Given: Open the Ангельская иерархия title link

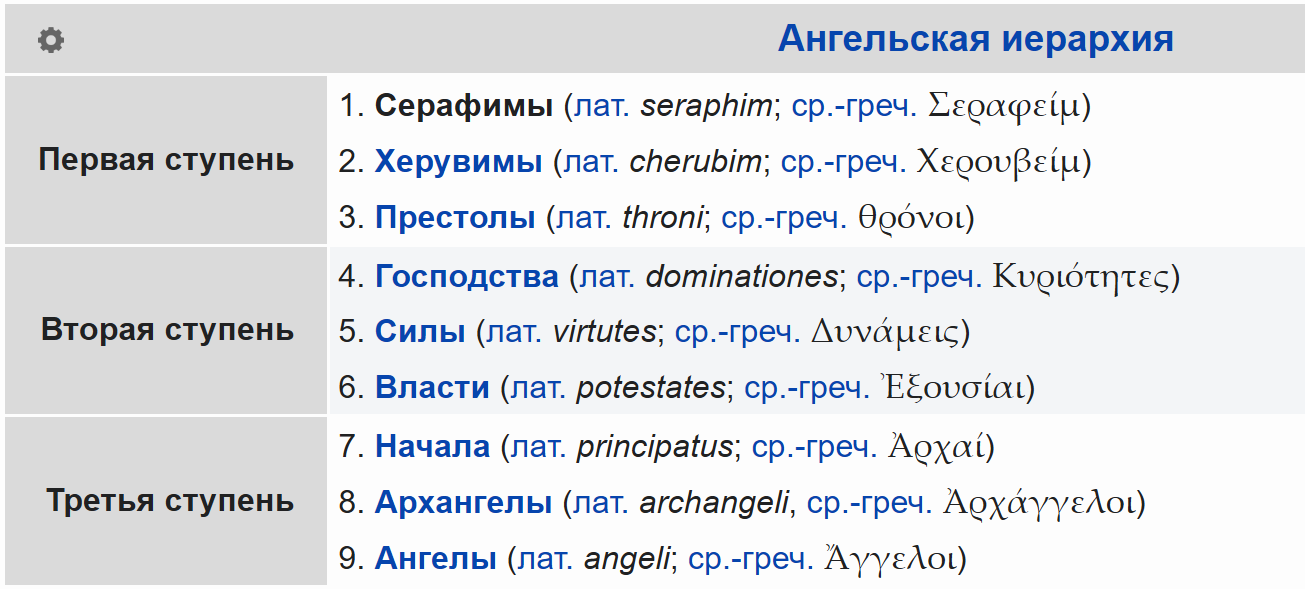Looking at the screenshot, I should (x=975, y=40).
